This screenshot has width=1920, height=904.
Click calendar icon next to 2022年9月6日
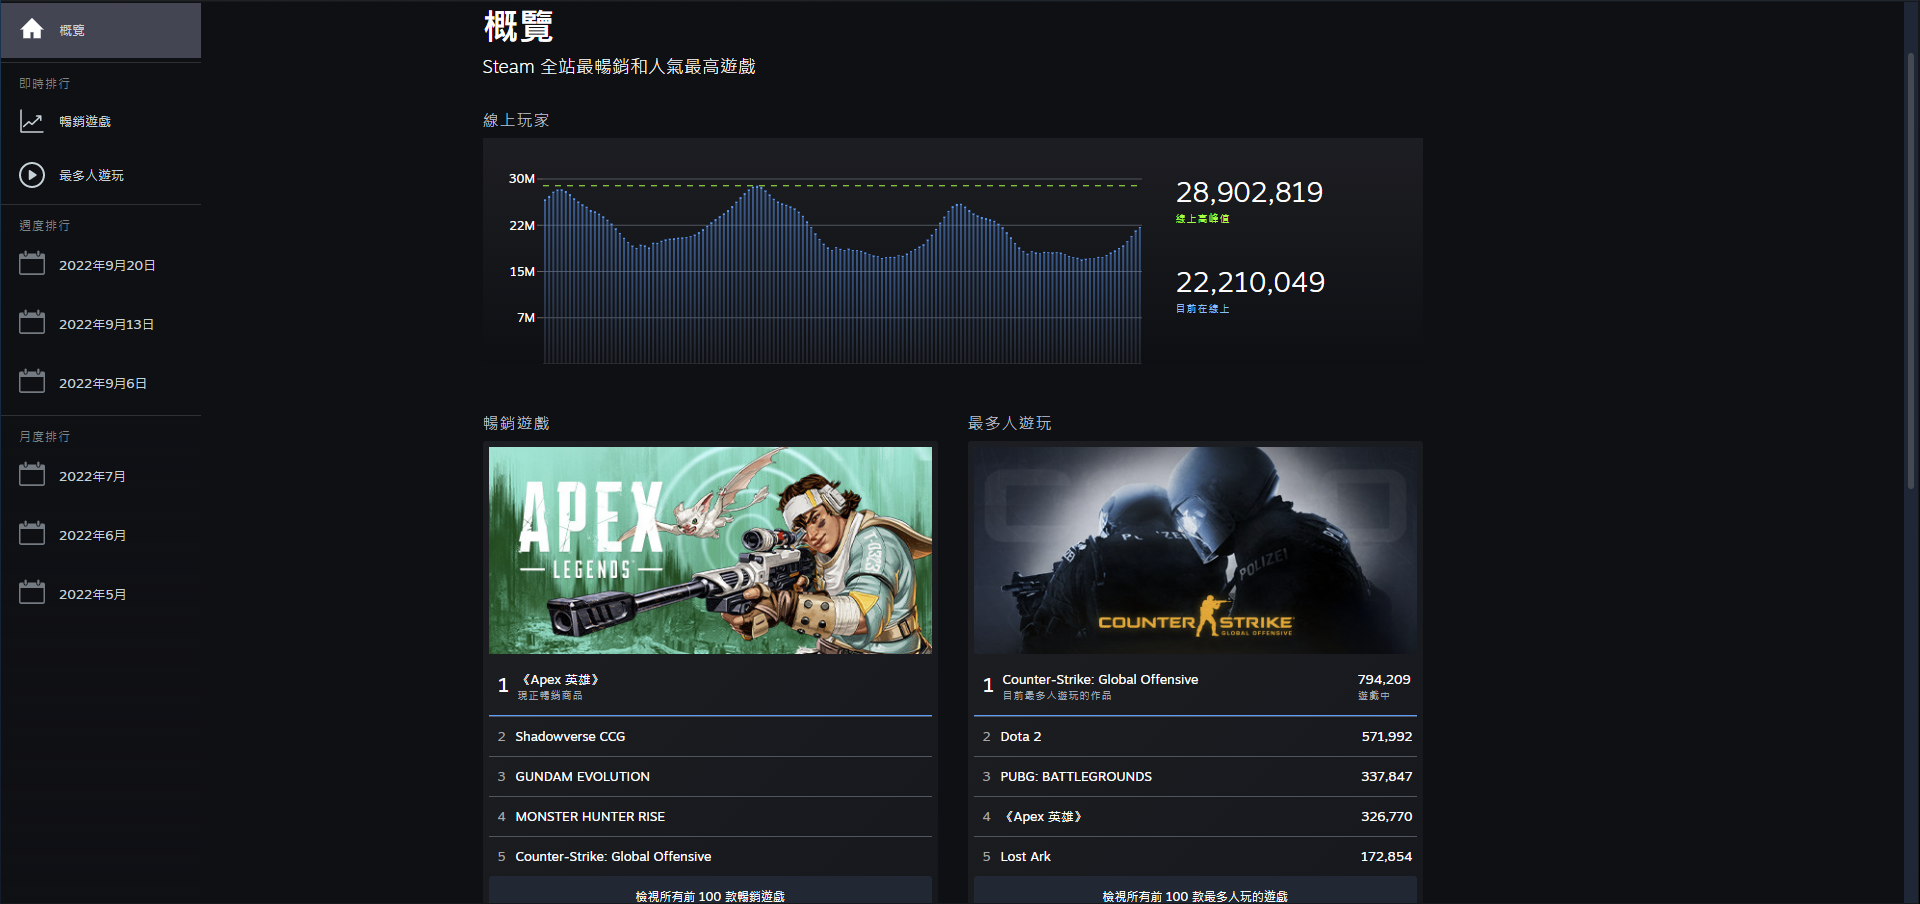[x=32, y=382]
